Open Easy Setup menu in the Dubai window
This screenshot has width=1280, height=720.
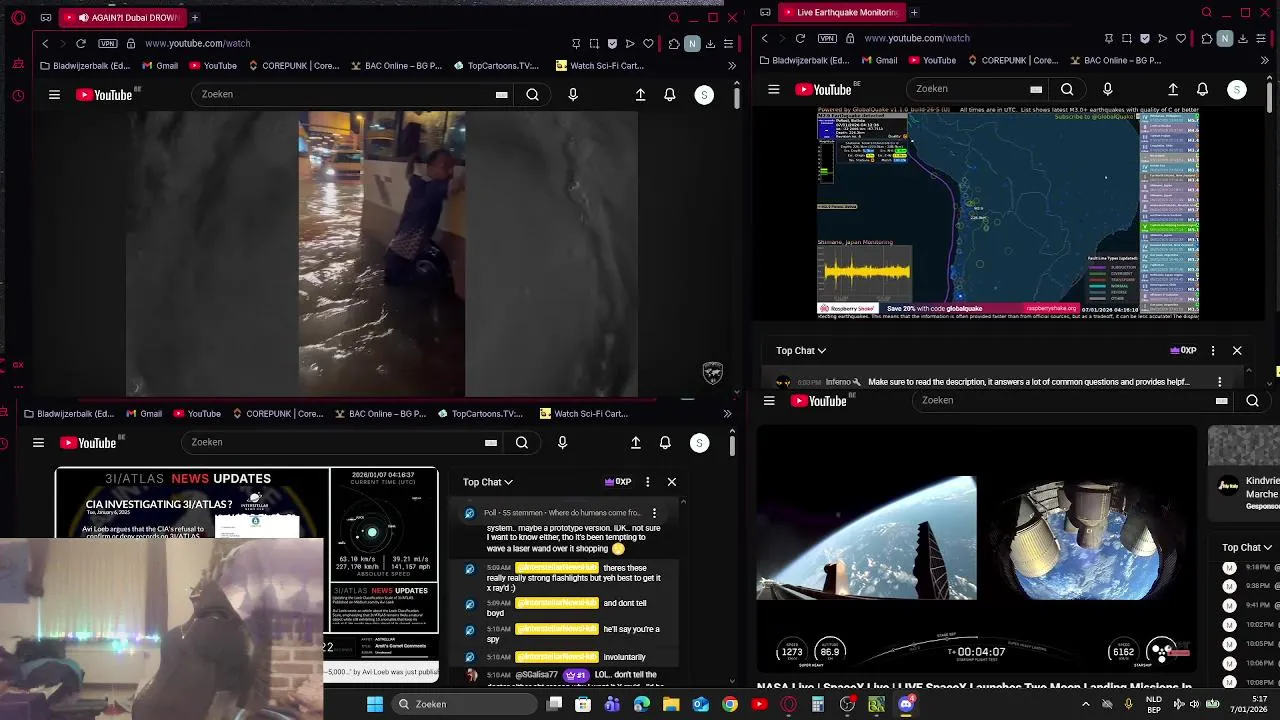[x=728, y=43]
